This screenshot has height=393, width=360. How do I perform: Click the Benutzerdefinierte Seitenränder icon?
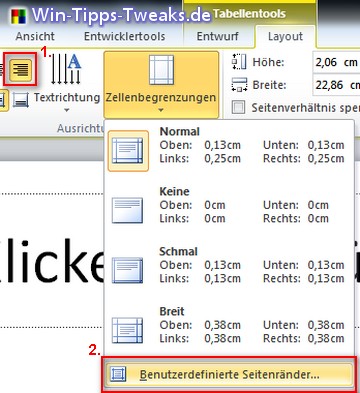click(118, 374)
